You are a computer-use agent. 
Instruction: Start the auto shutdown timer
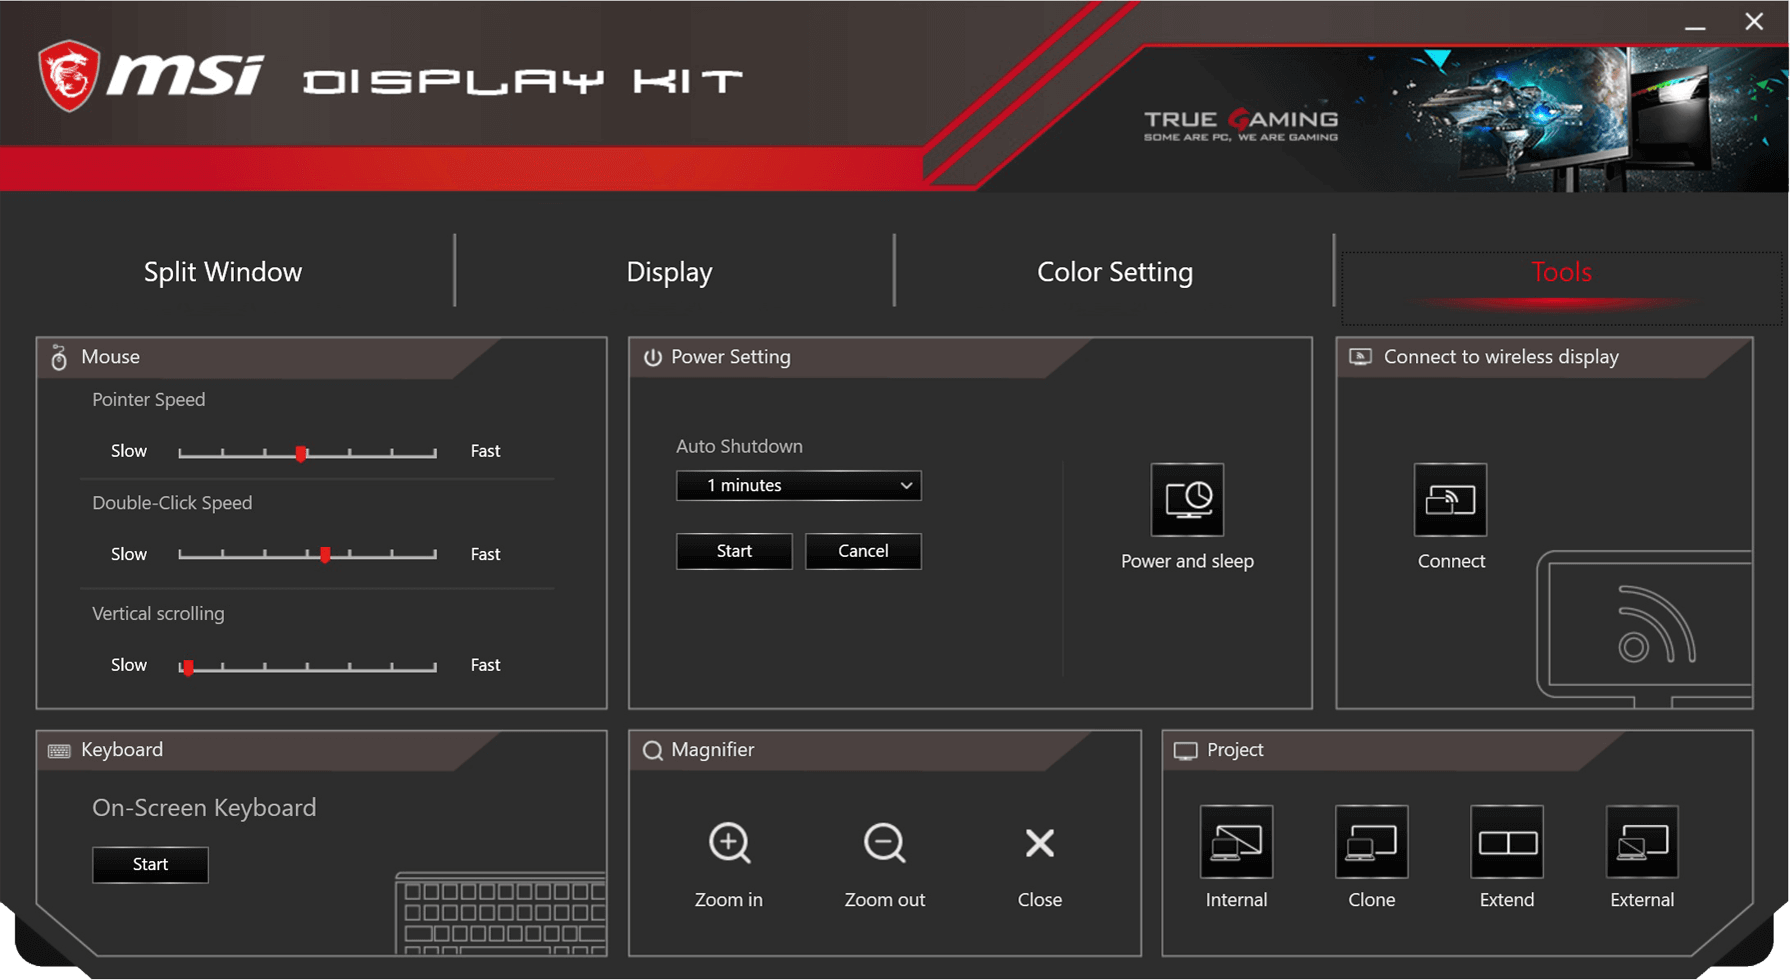click(734, 551)
